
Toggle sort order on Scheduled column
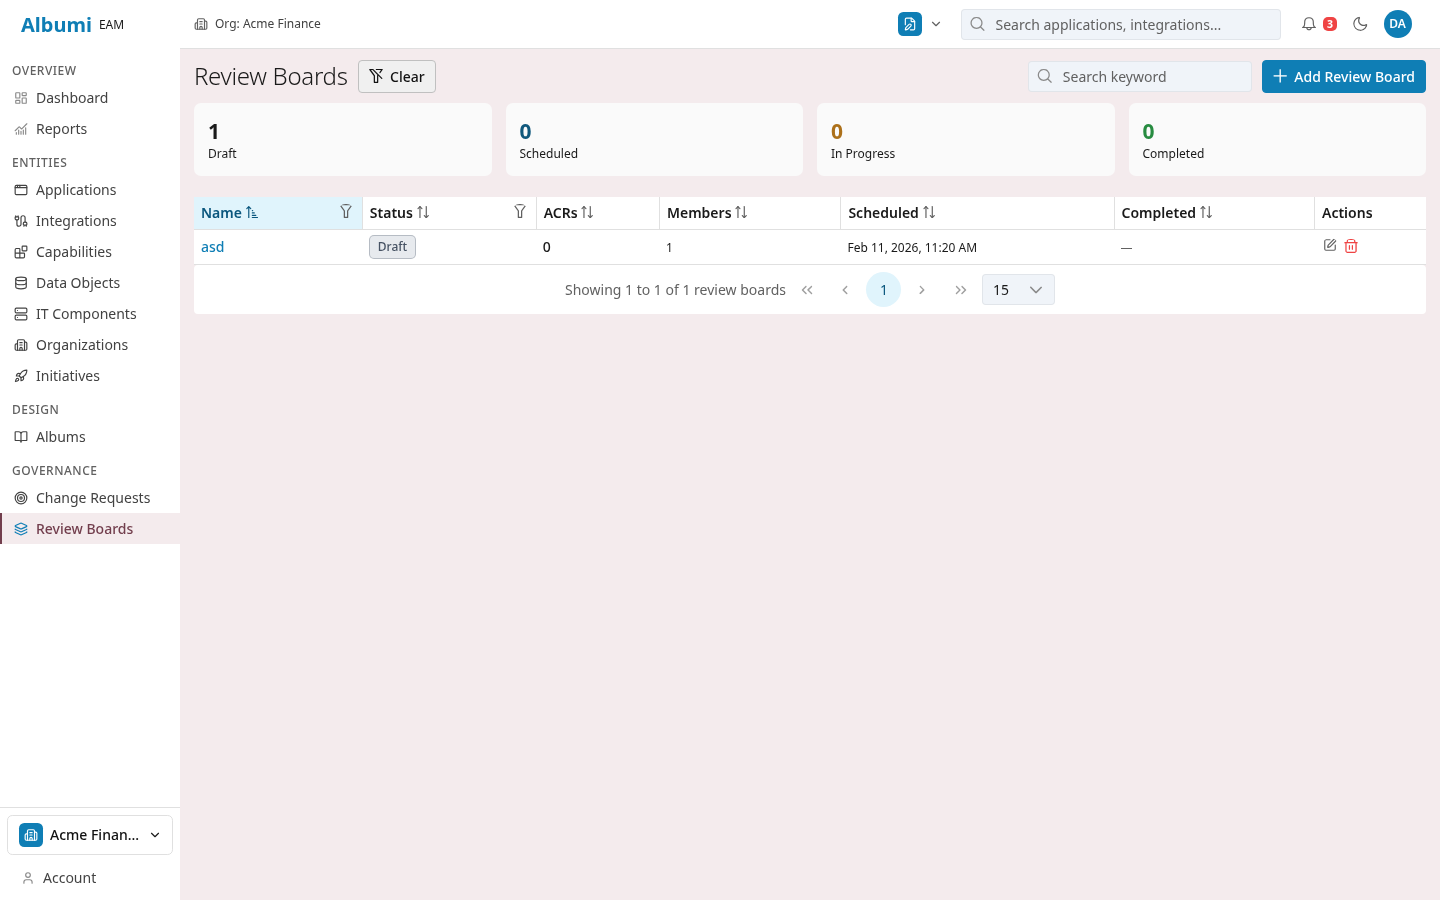(x=929, y=213)
